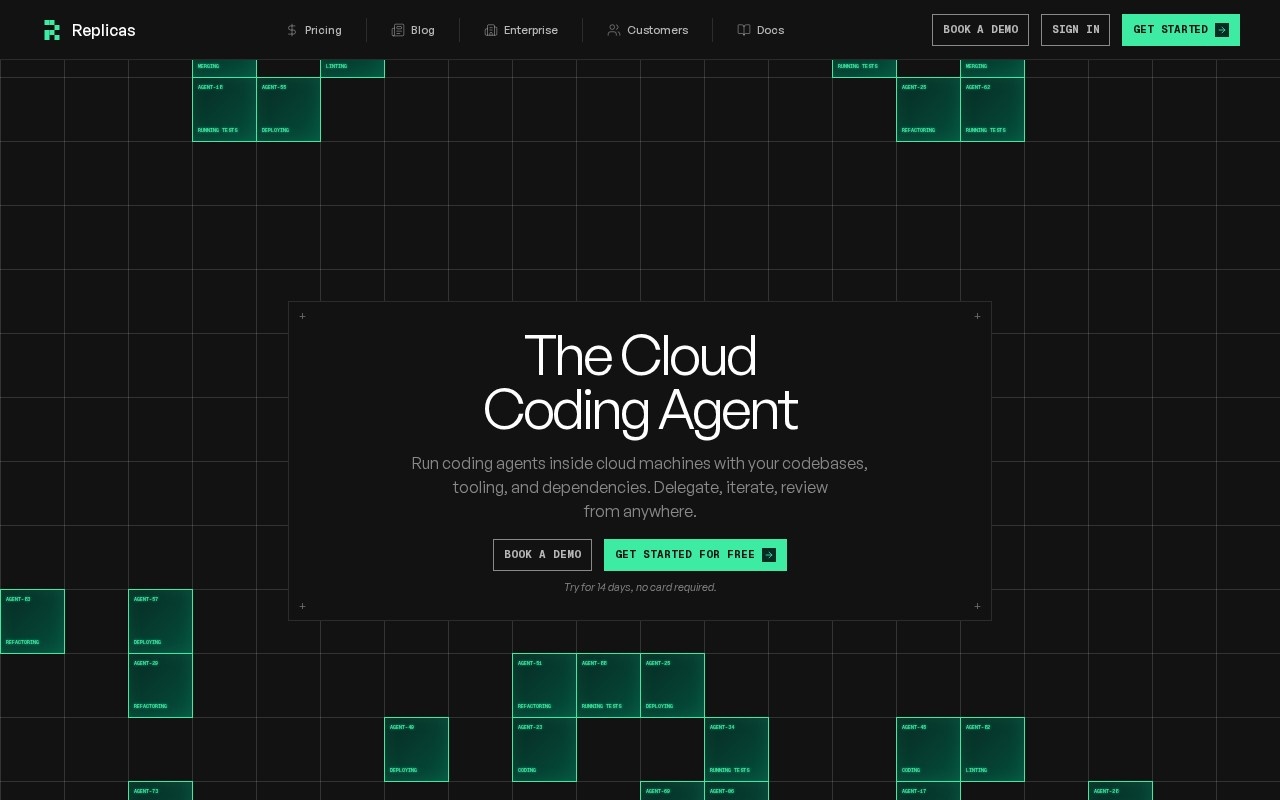
Task: Click the header Get Started button
Action: (1181, 30)
